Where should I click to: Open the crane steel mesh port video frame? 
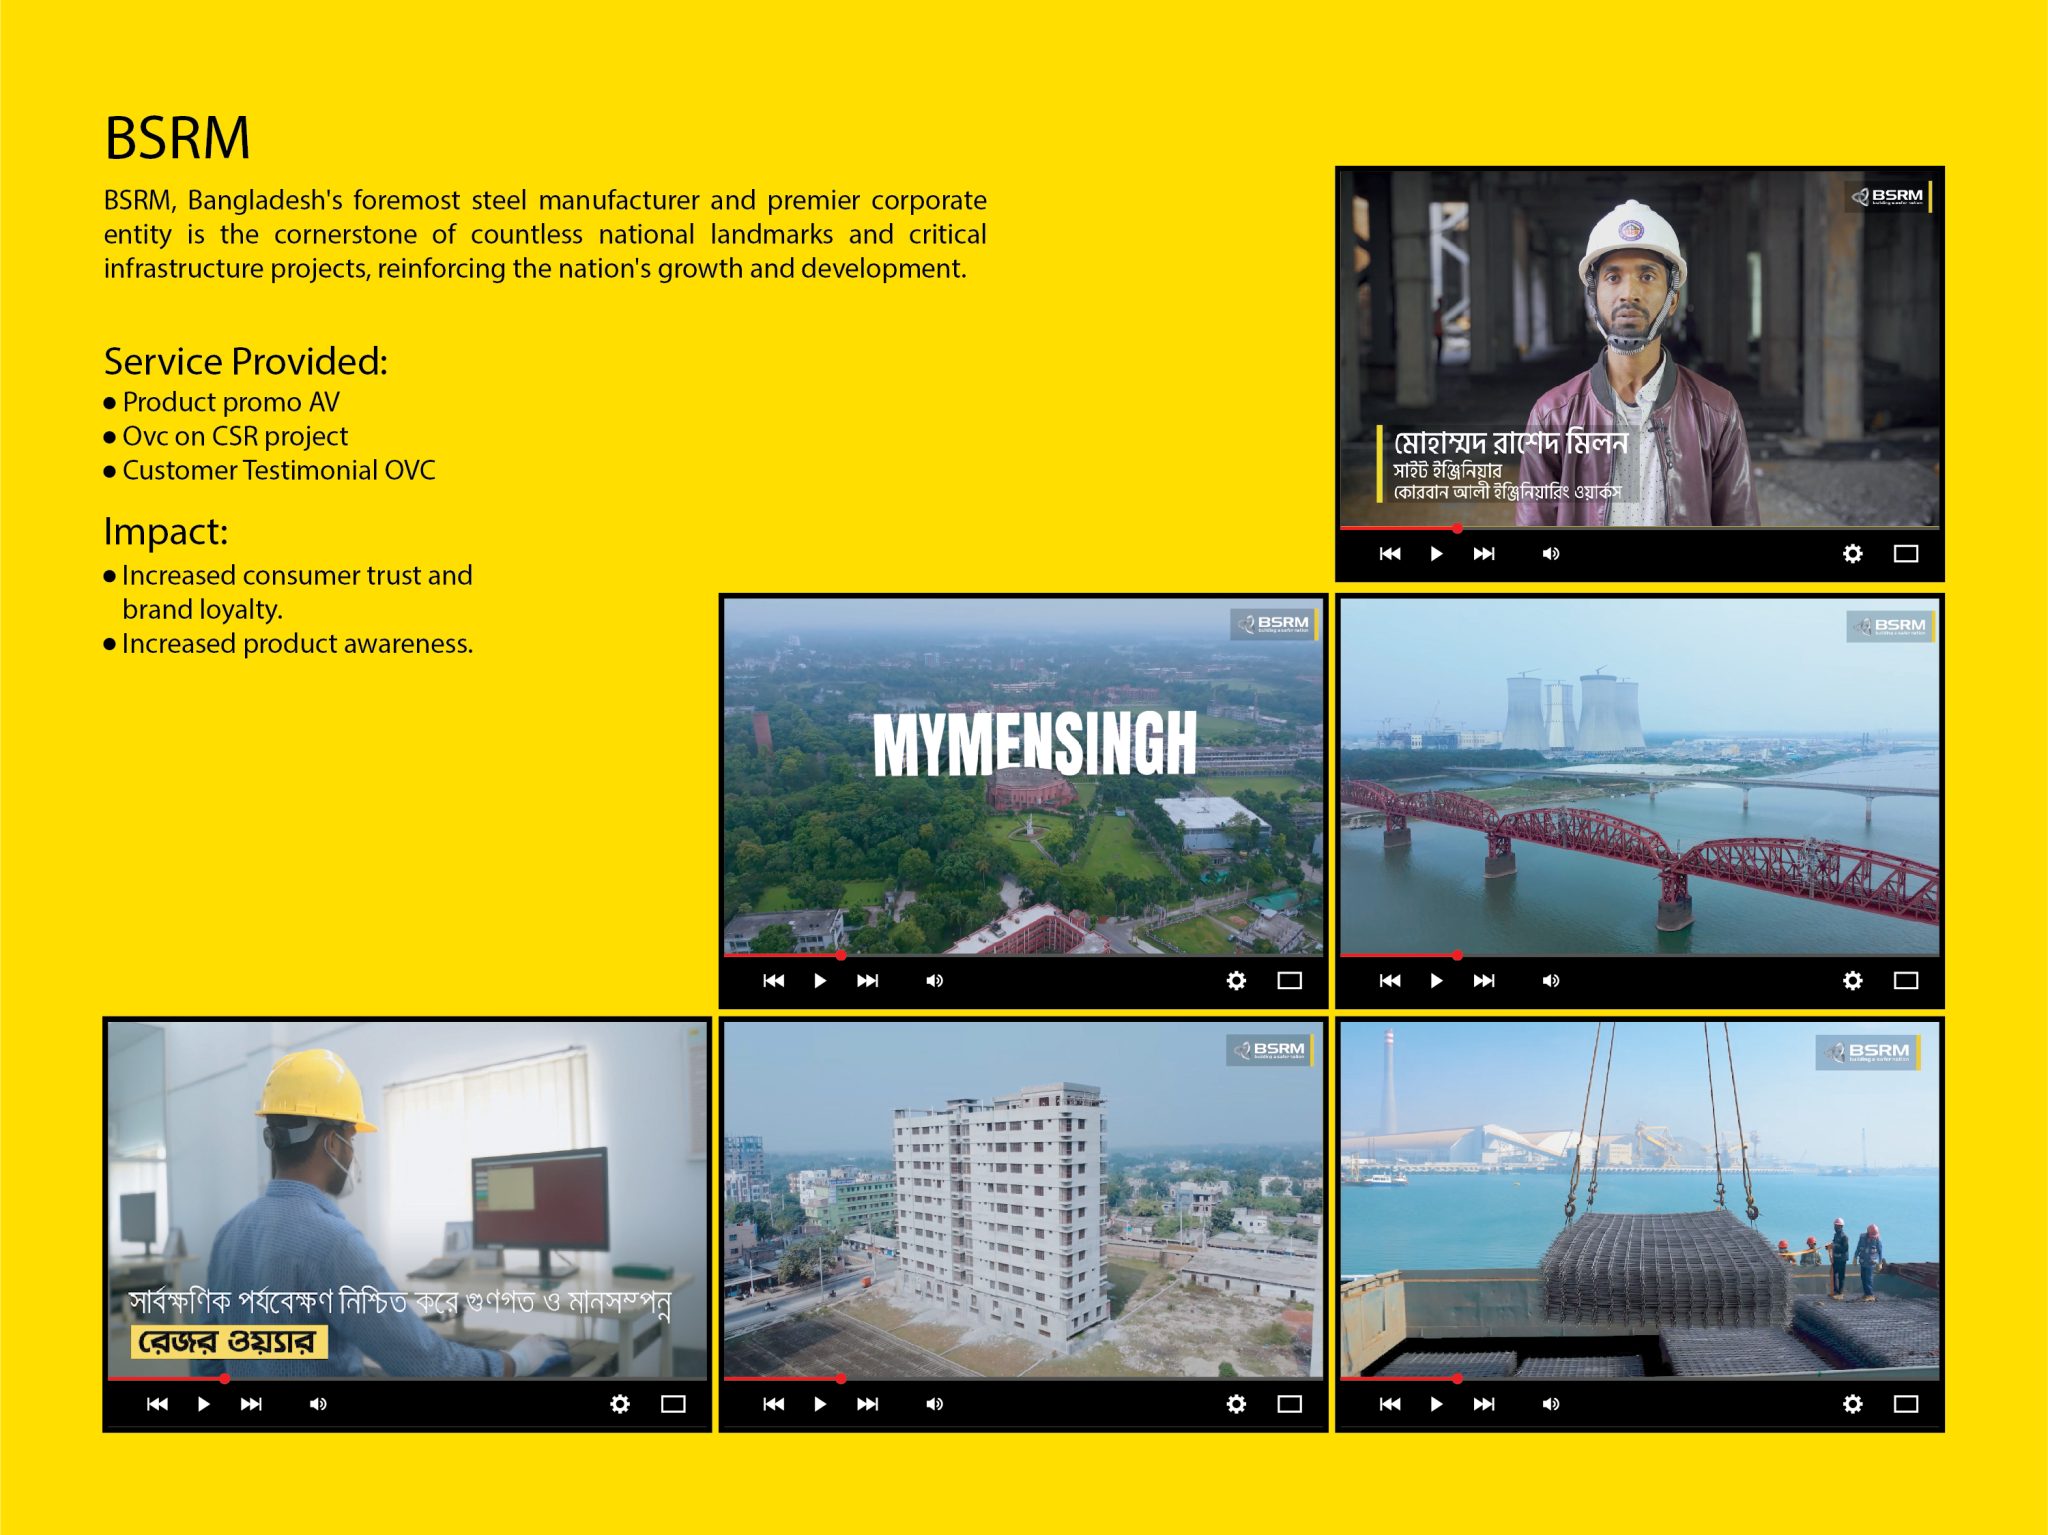tap(1640, 1199)
